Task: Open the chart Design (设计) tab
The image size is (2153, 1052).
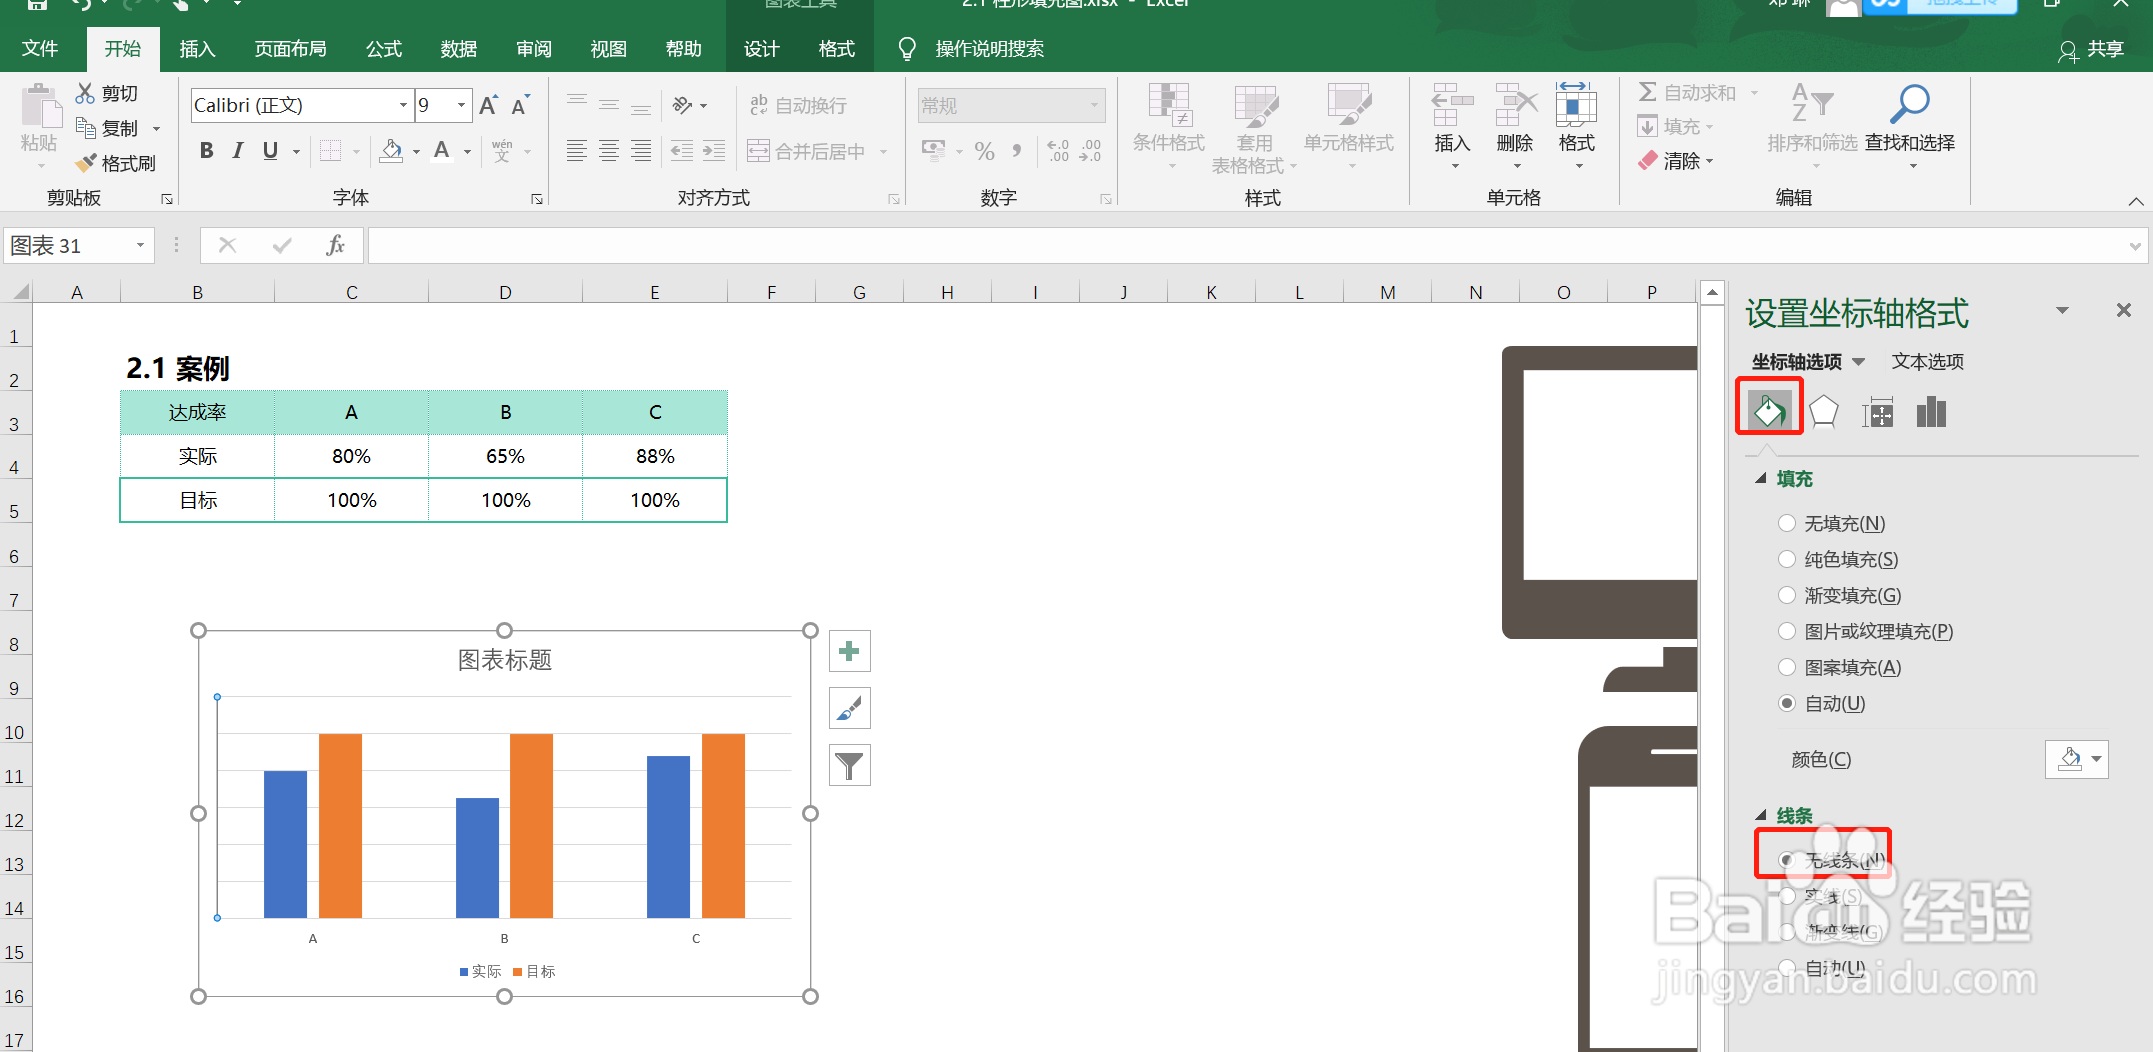Action: point(761,49)
